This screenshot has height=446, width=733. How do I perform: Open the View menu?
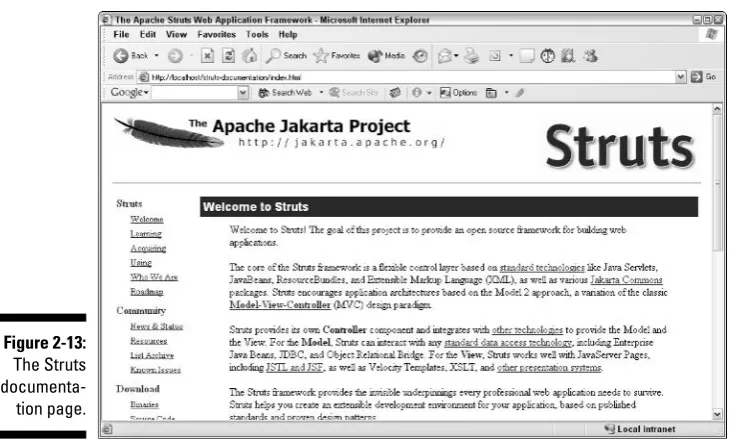tap(176, 35)
